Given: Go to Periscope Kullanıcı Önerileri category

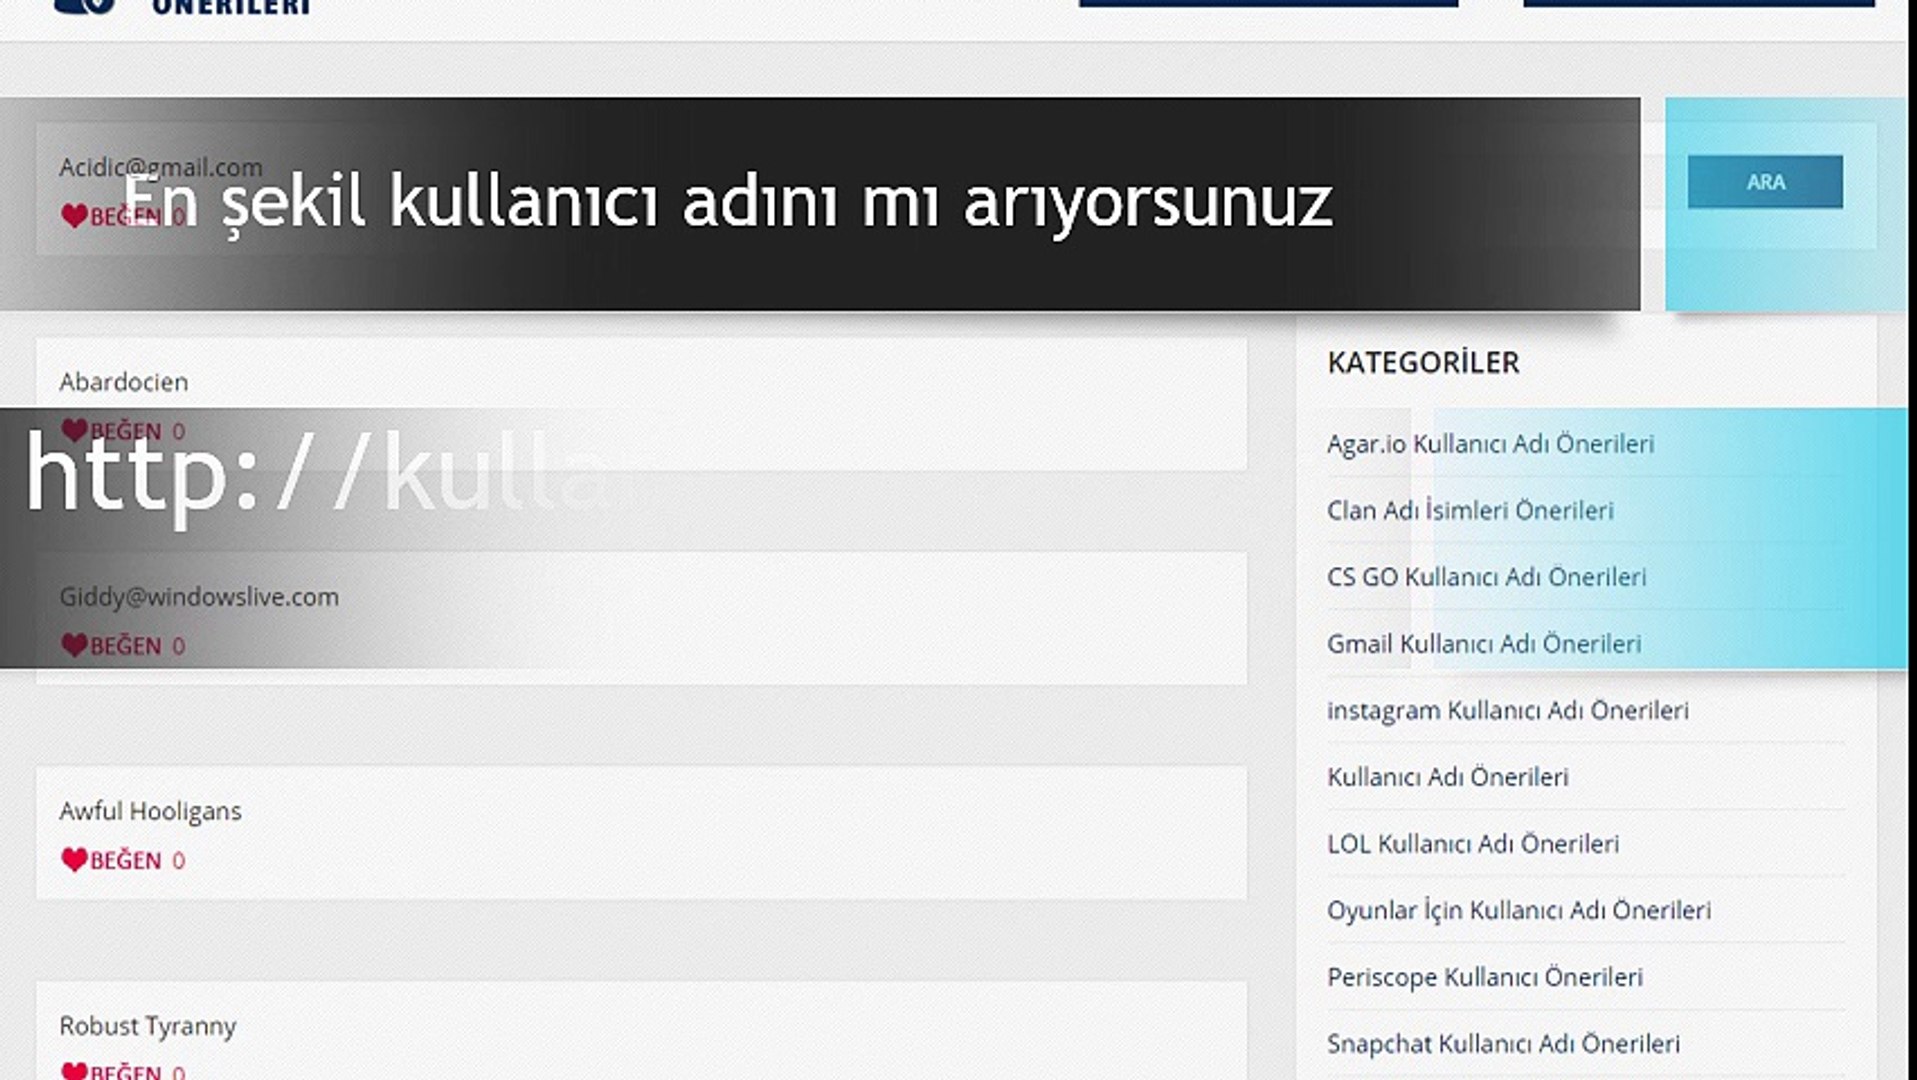Looking at the screenshot, I should pos(1484,977).
